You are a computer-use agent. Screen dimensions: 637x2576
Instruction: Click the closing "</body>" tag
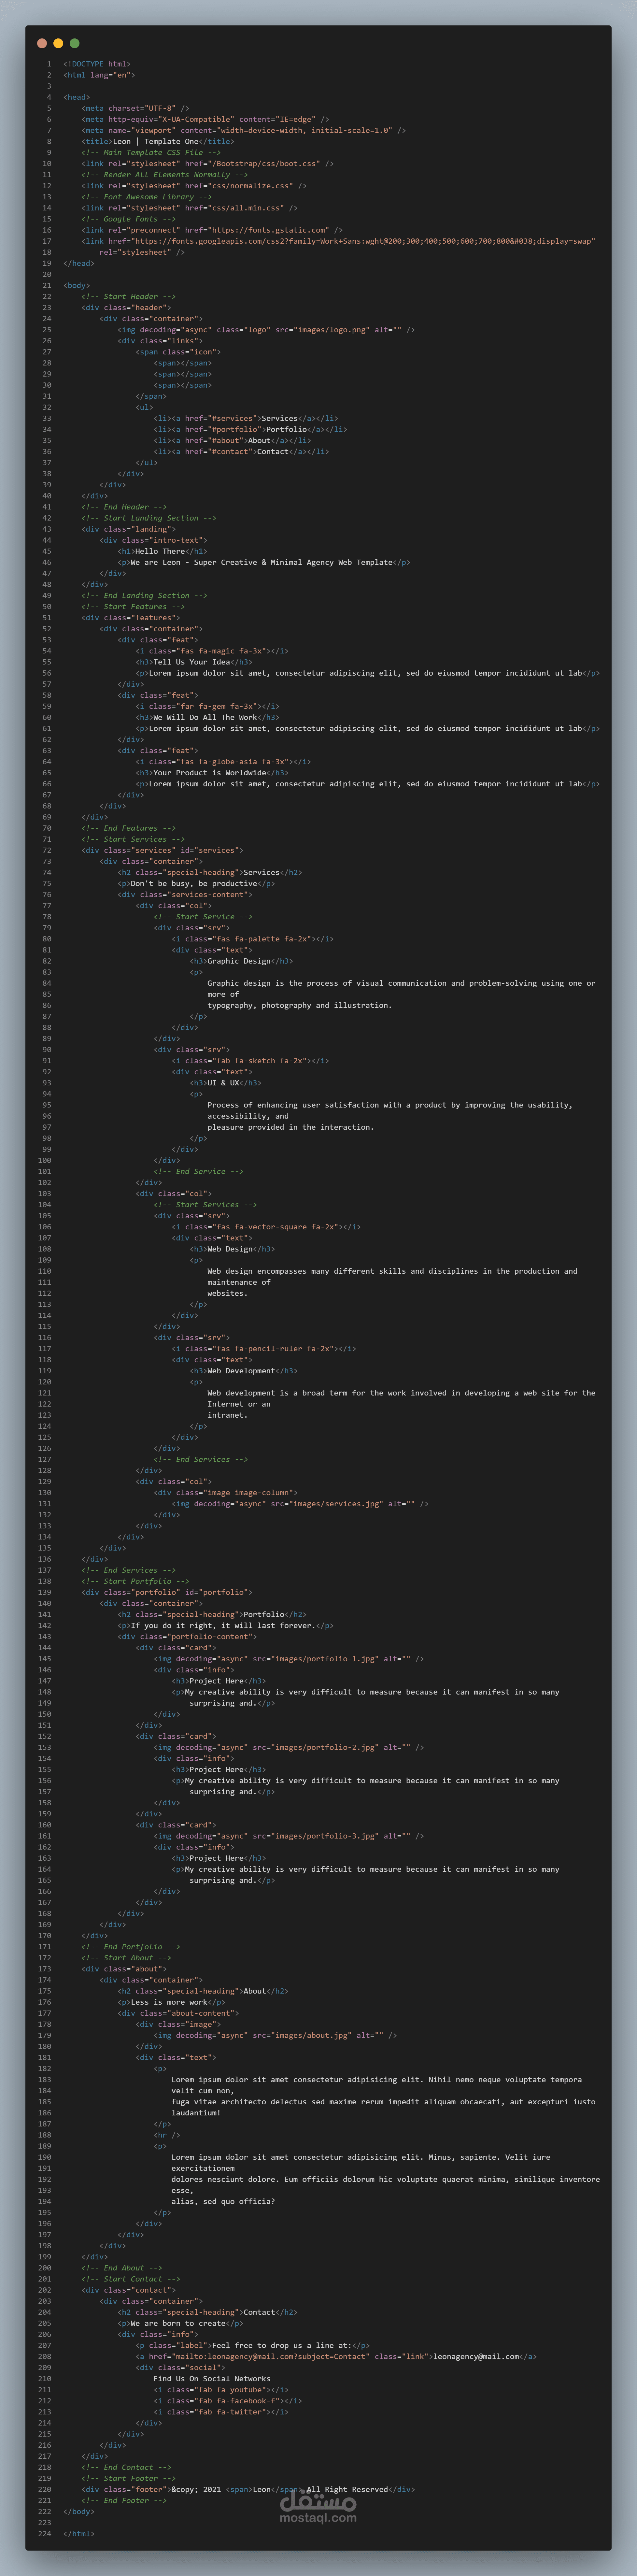[x=79, y=2512]
